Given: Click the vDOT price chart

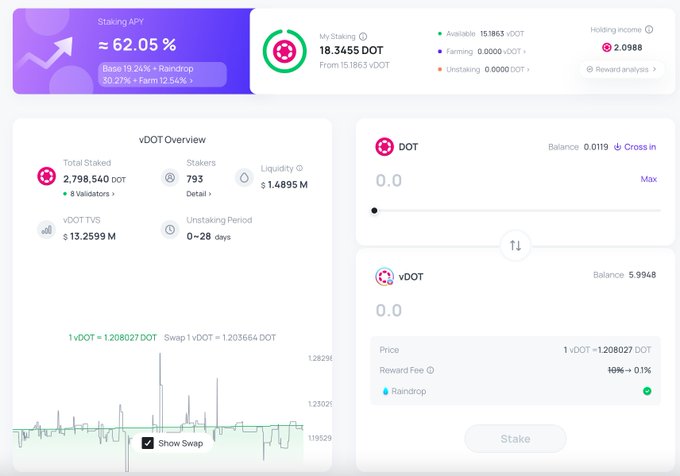Looking at the screenshot, I should click(158, 411).
